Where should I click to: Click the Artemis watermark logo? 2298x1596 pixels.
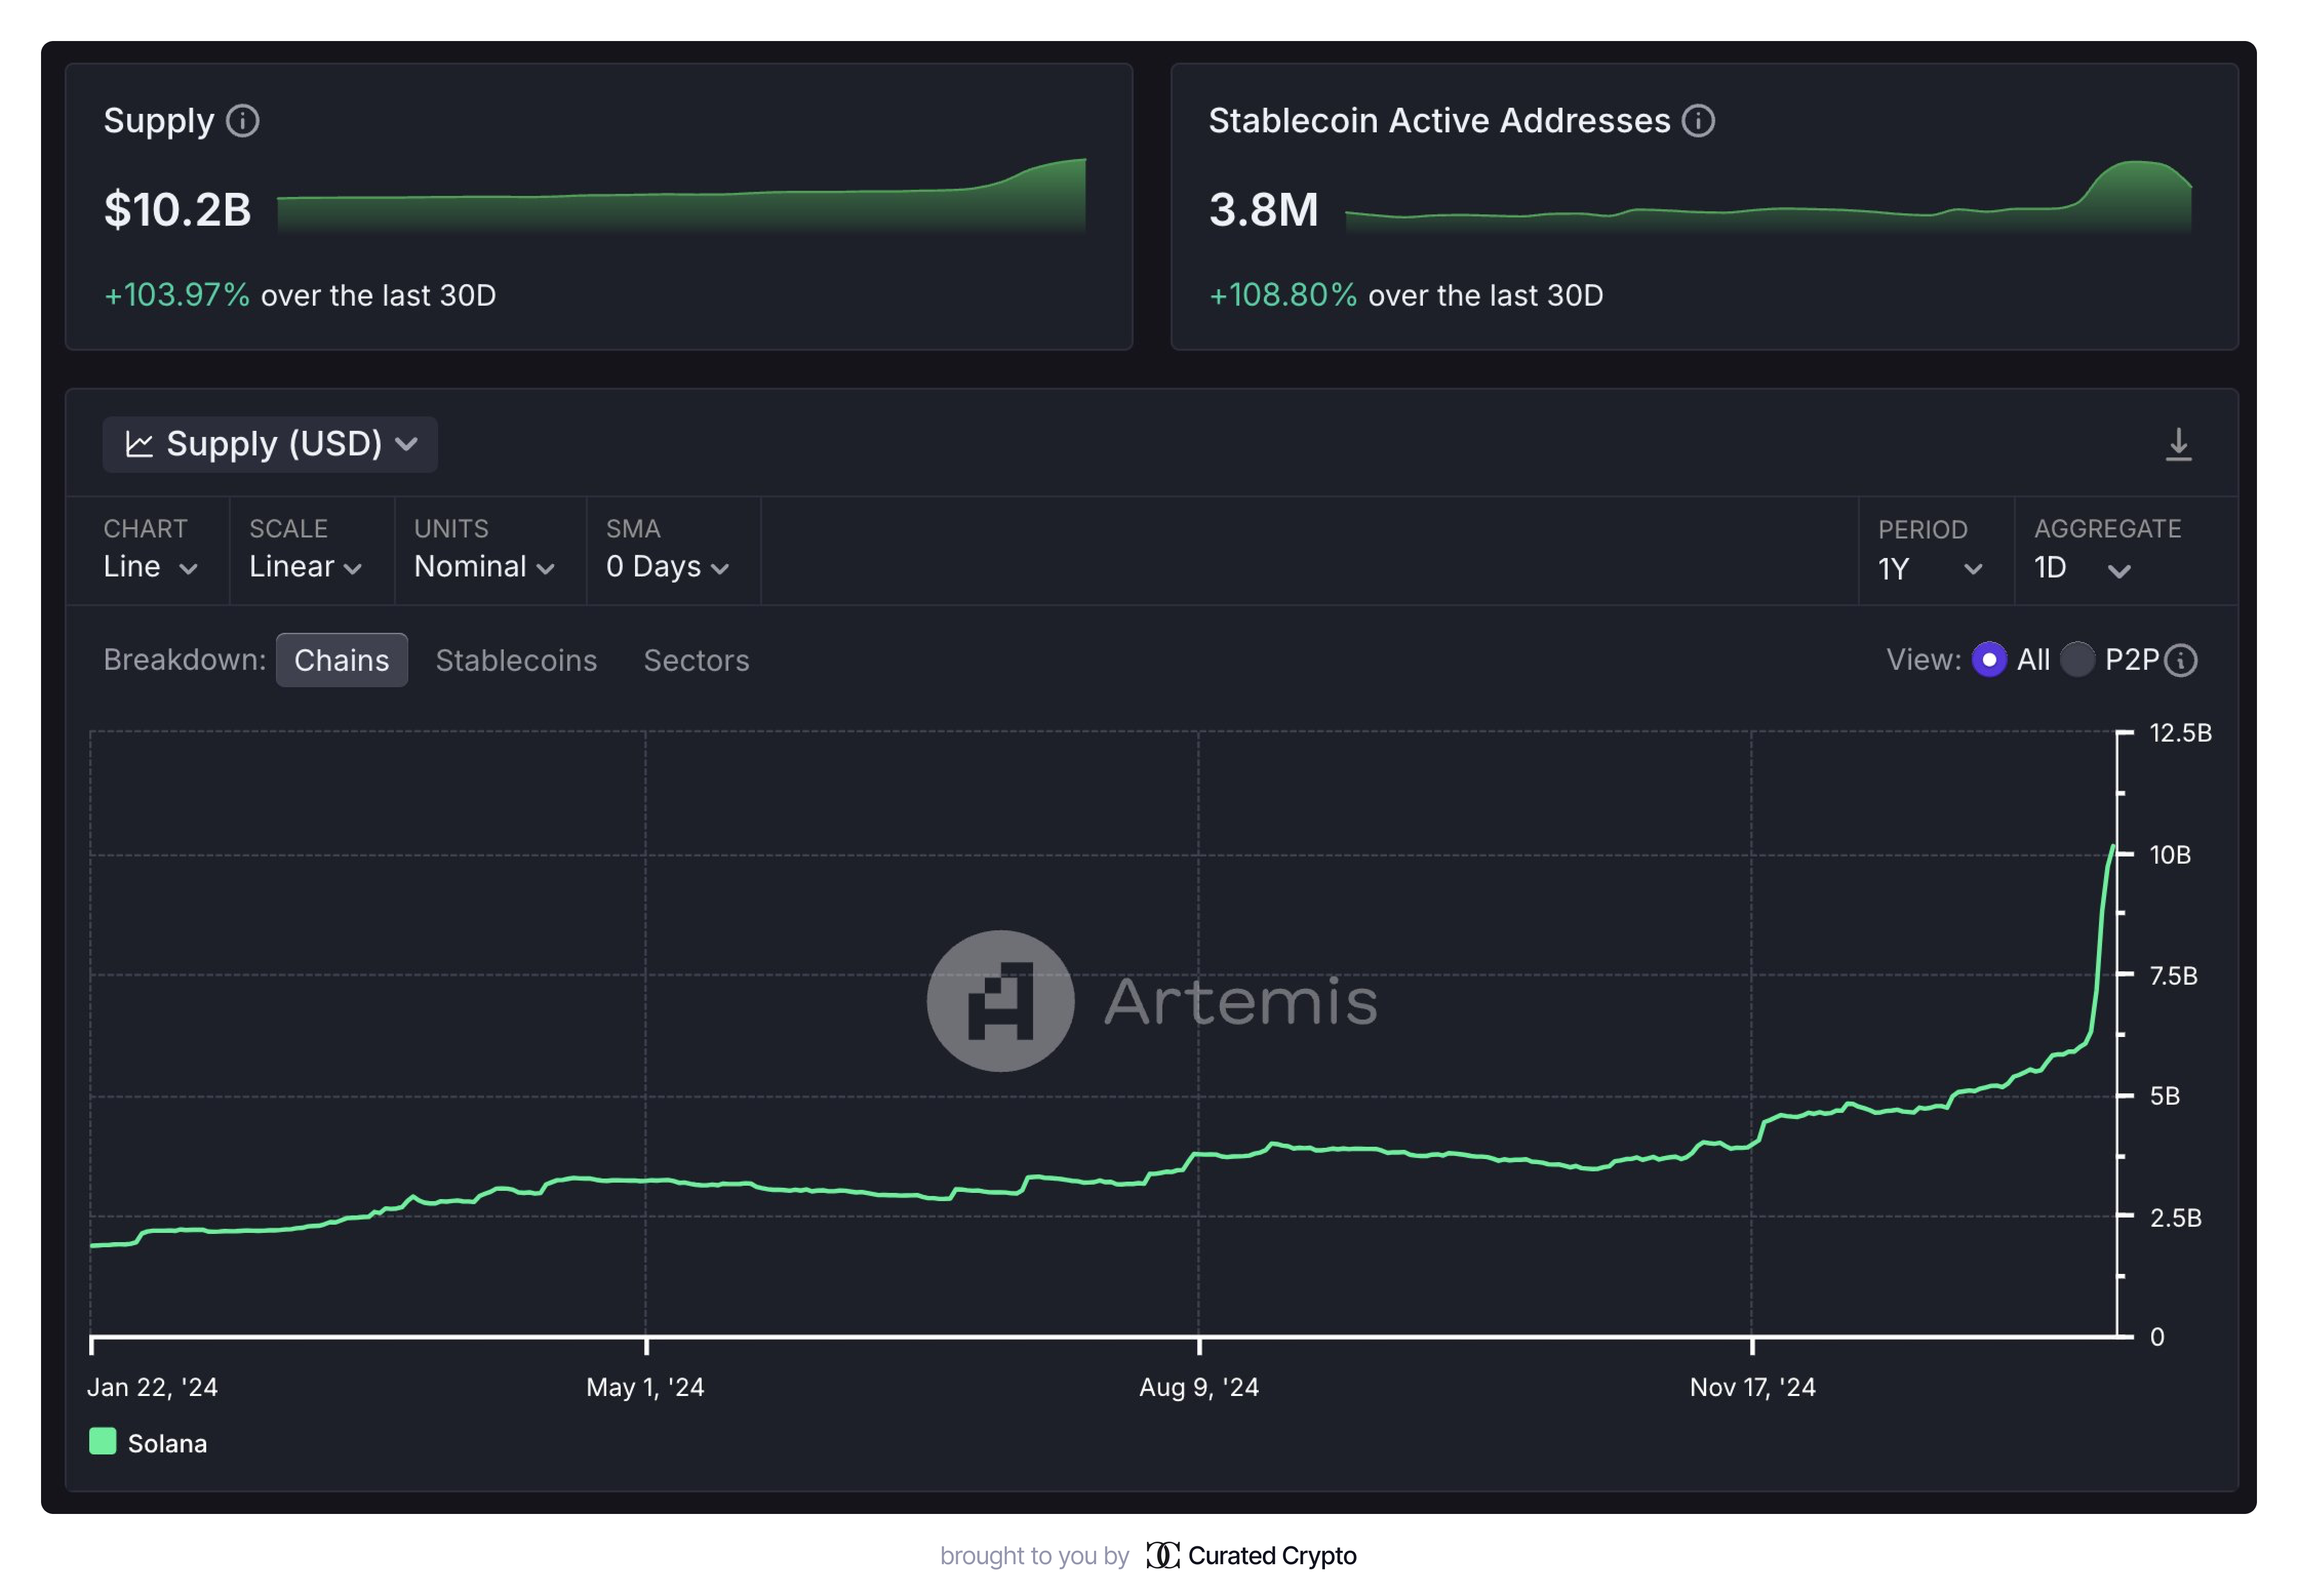tap(1000, 1000)
